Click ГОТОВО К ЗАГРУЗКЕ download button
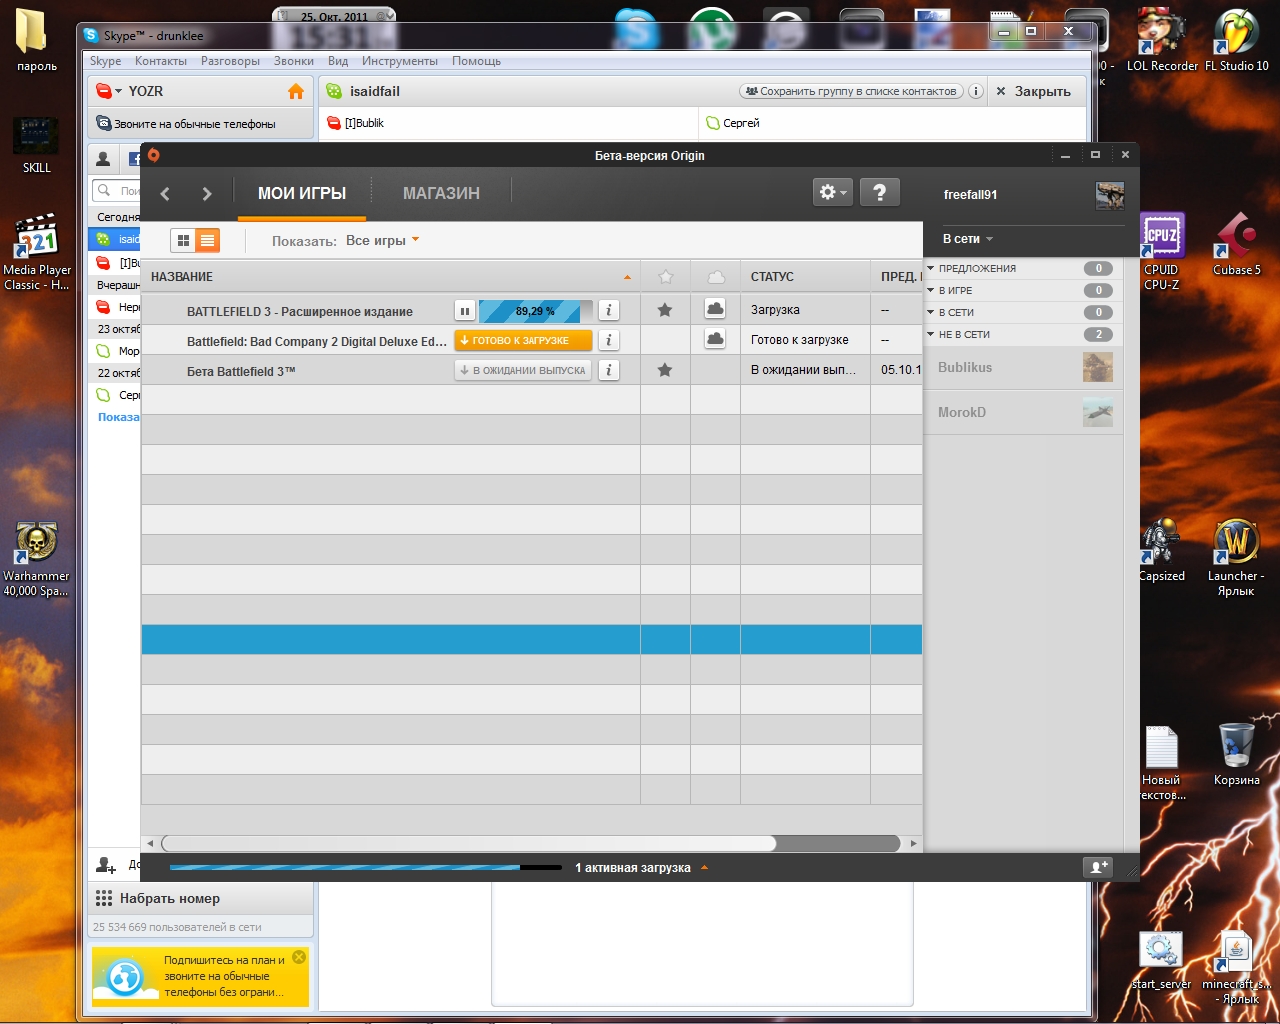 [x=523, y=340]
